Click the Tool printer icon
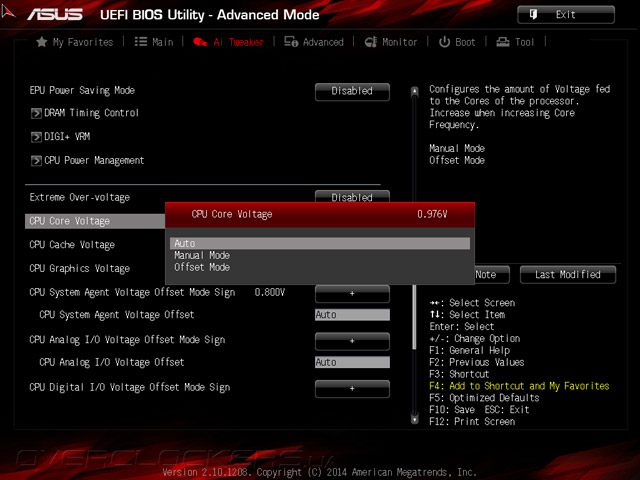The height and width of the screenshot is (480, 640). coord(503,42)
